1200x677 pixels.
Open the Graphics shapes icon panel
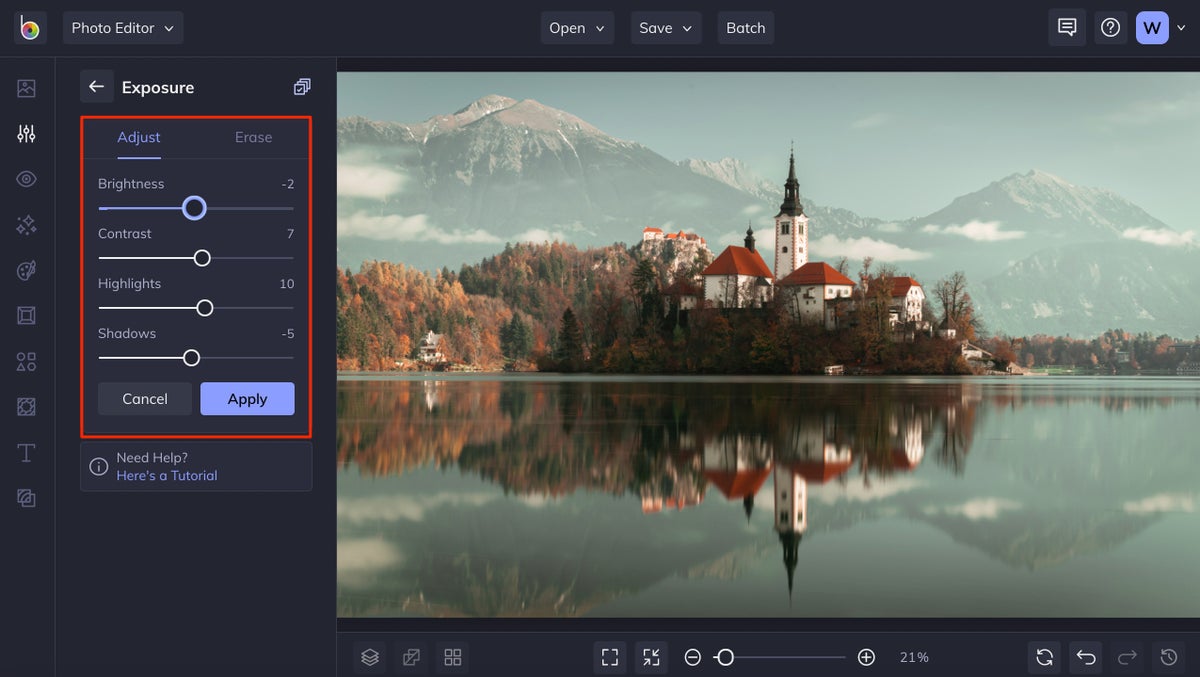tap(26, 361)
